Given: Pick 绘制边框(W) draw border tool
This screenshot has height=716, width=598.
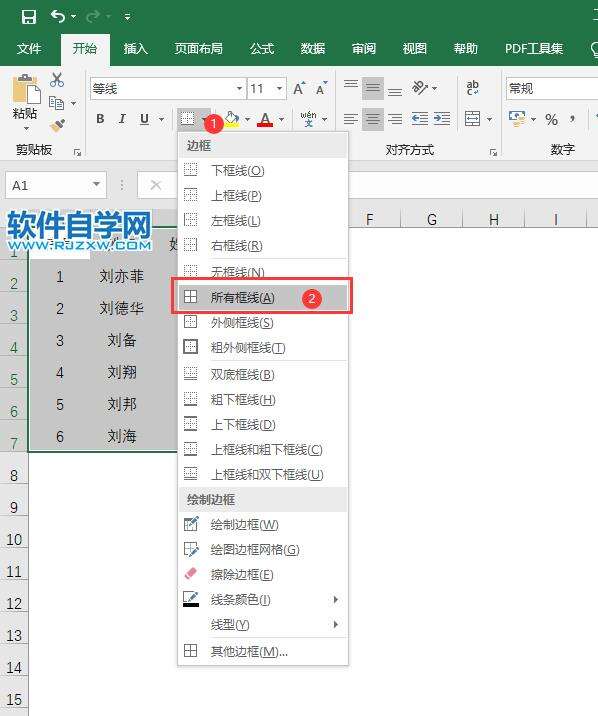Looking at the screenshot, I should click(263, 525).
